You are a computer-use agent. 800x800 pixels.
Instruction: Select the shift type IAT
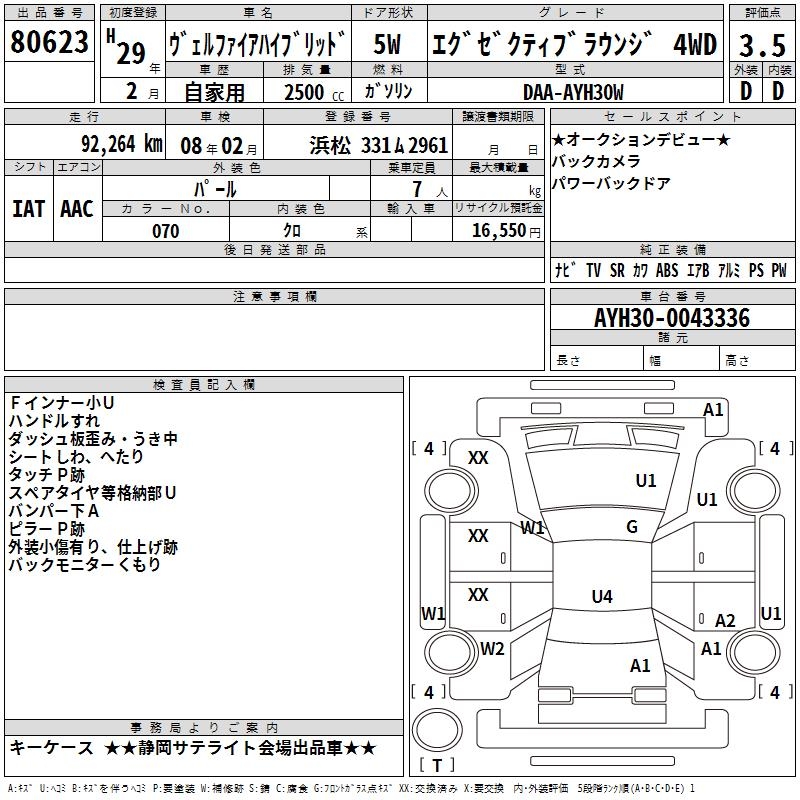28,209
